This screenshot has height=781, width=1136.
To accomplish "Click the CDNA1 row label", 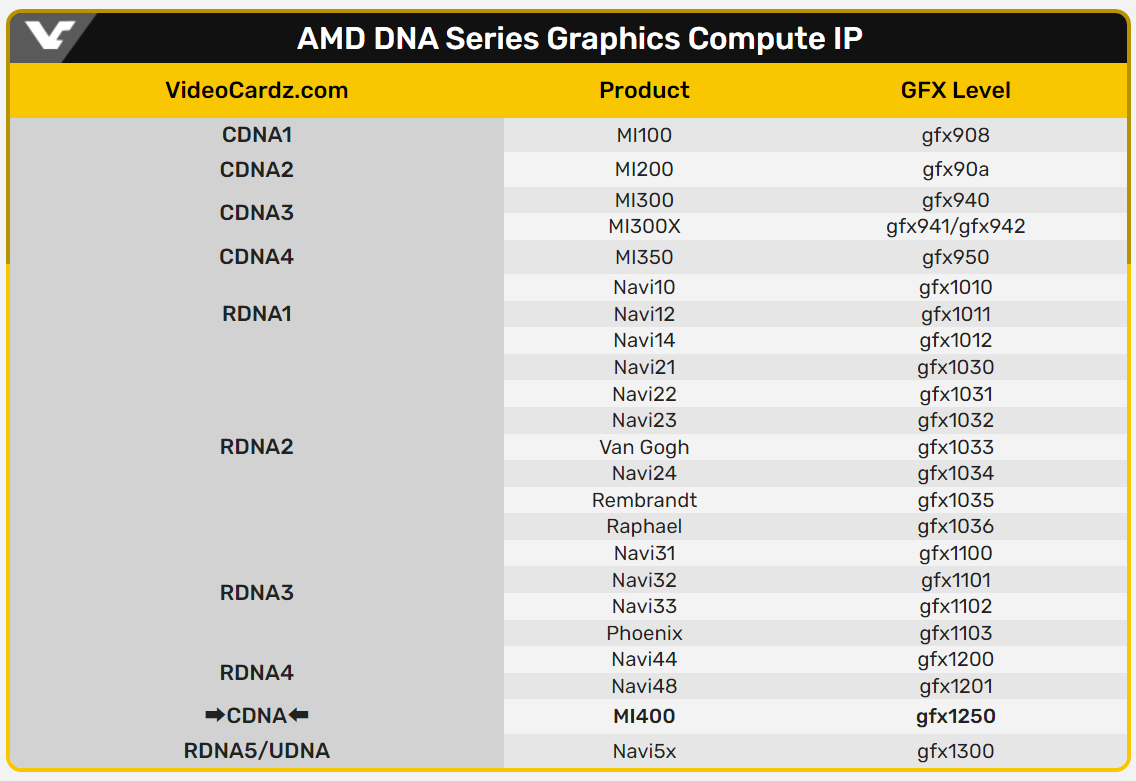I will (x=256, y=134).
